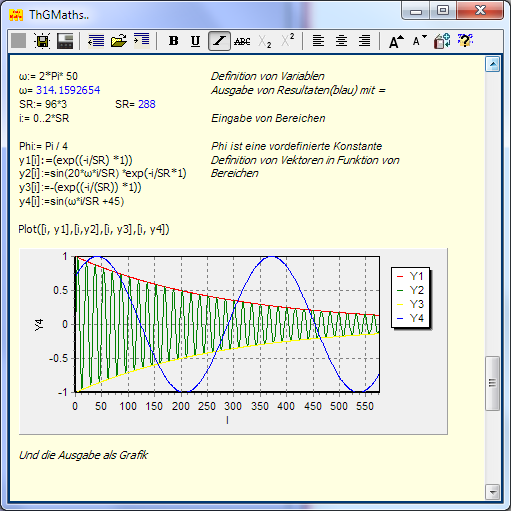The height and width of the screenshot is (511, 511).
Task: Open help with question mark icon
Action: click(465, 40)
